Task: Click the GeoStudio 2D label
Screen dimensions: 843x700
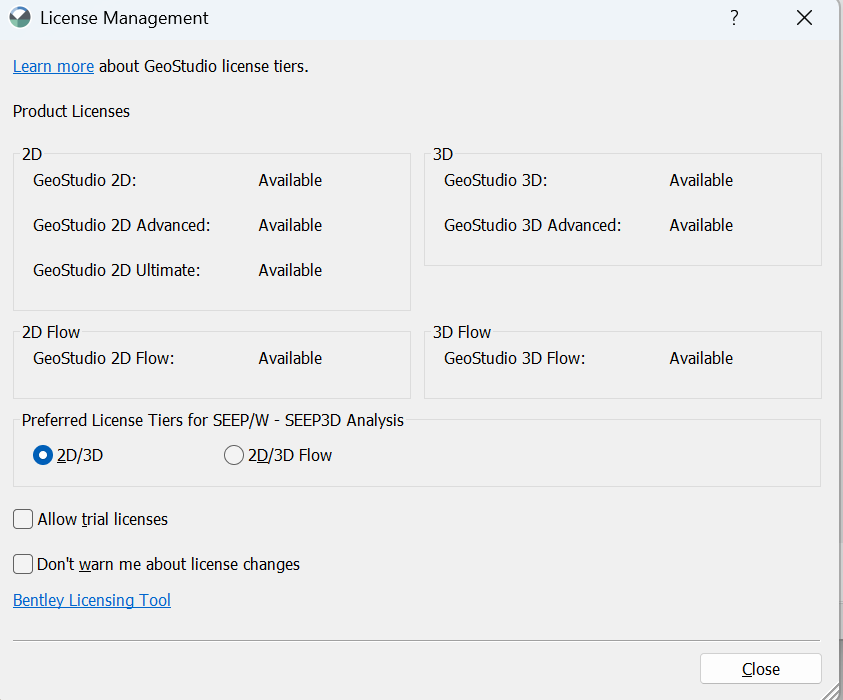Action: [84, 180]
